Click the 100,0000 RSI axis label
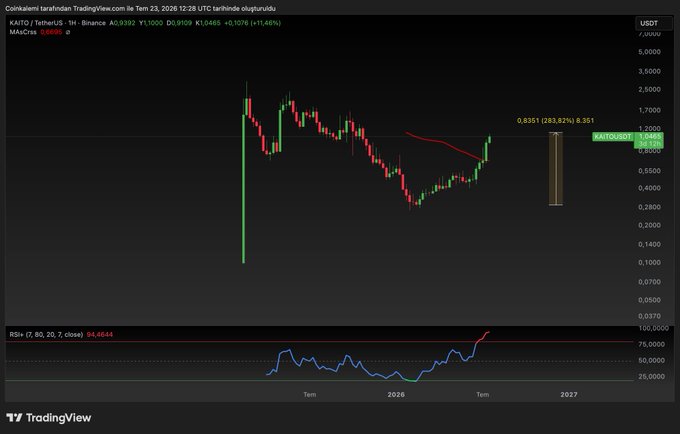The width and height of the screenshot is (680, 434). point(654,328)
